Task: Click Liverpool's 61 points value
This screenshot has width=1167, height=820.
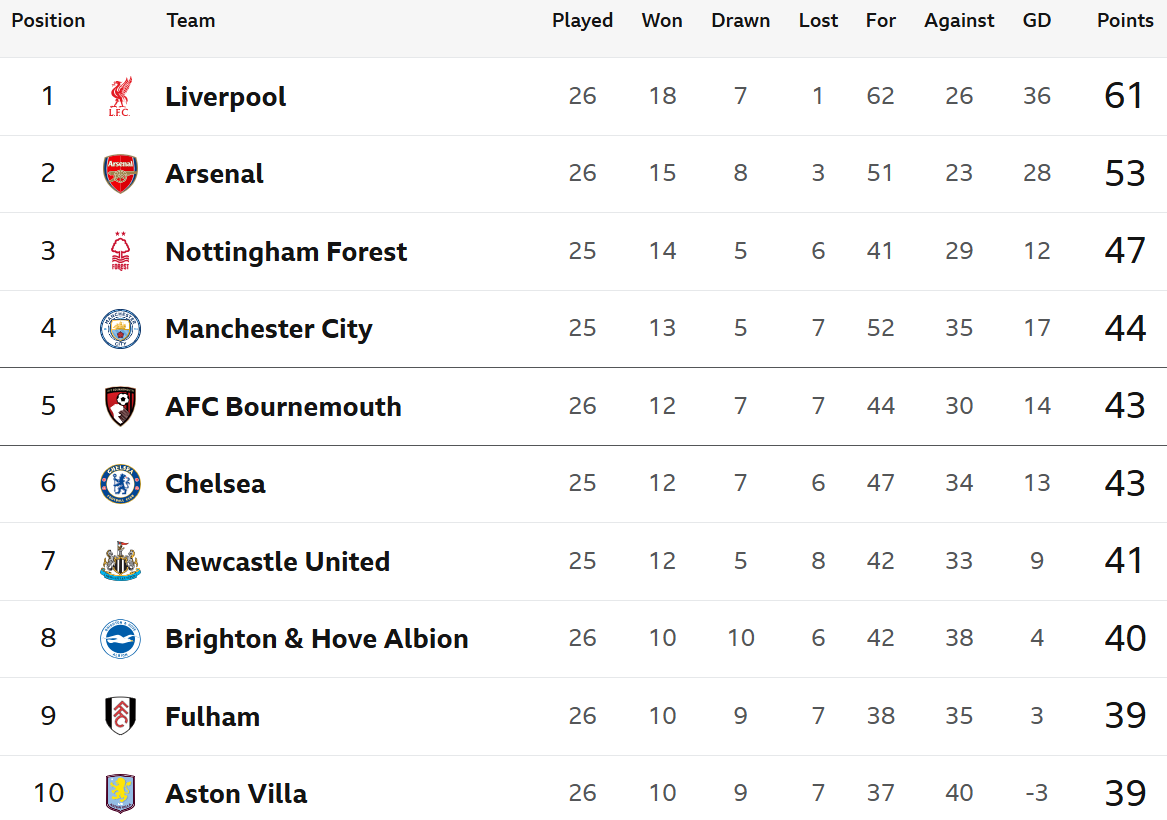Action: point(1124,96)
